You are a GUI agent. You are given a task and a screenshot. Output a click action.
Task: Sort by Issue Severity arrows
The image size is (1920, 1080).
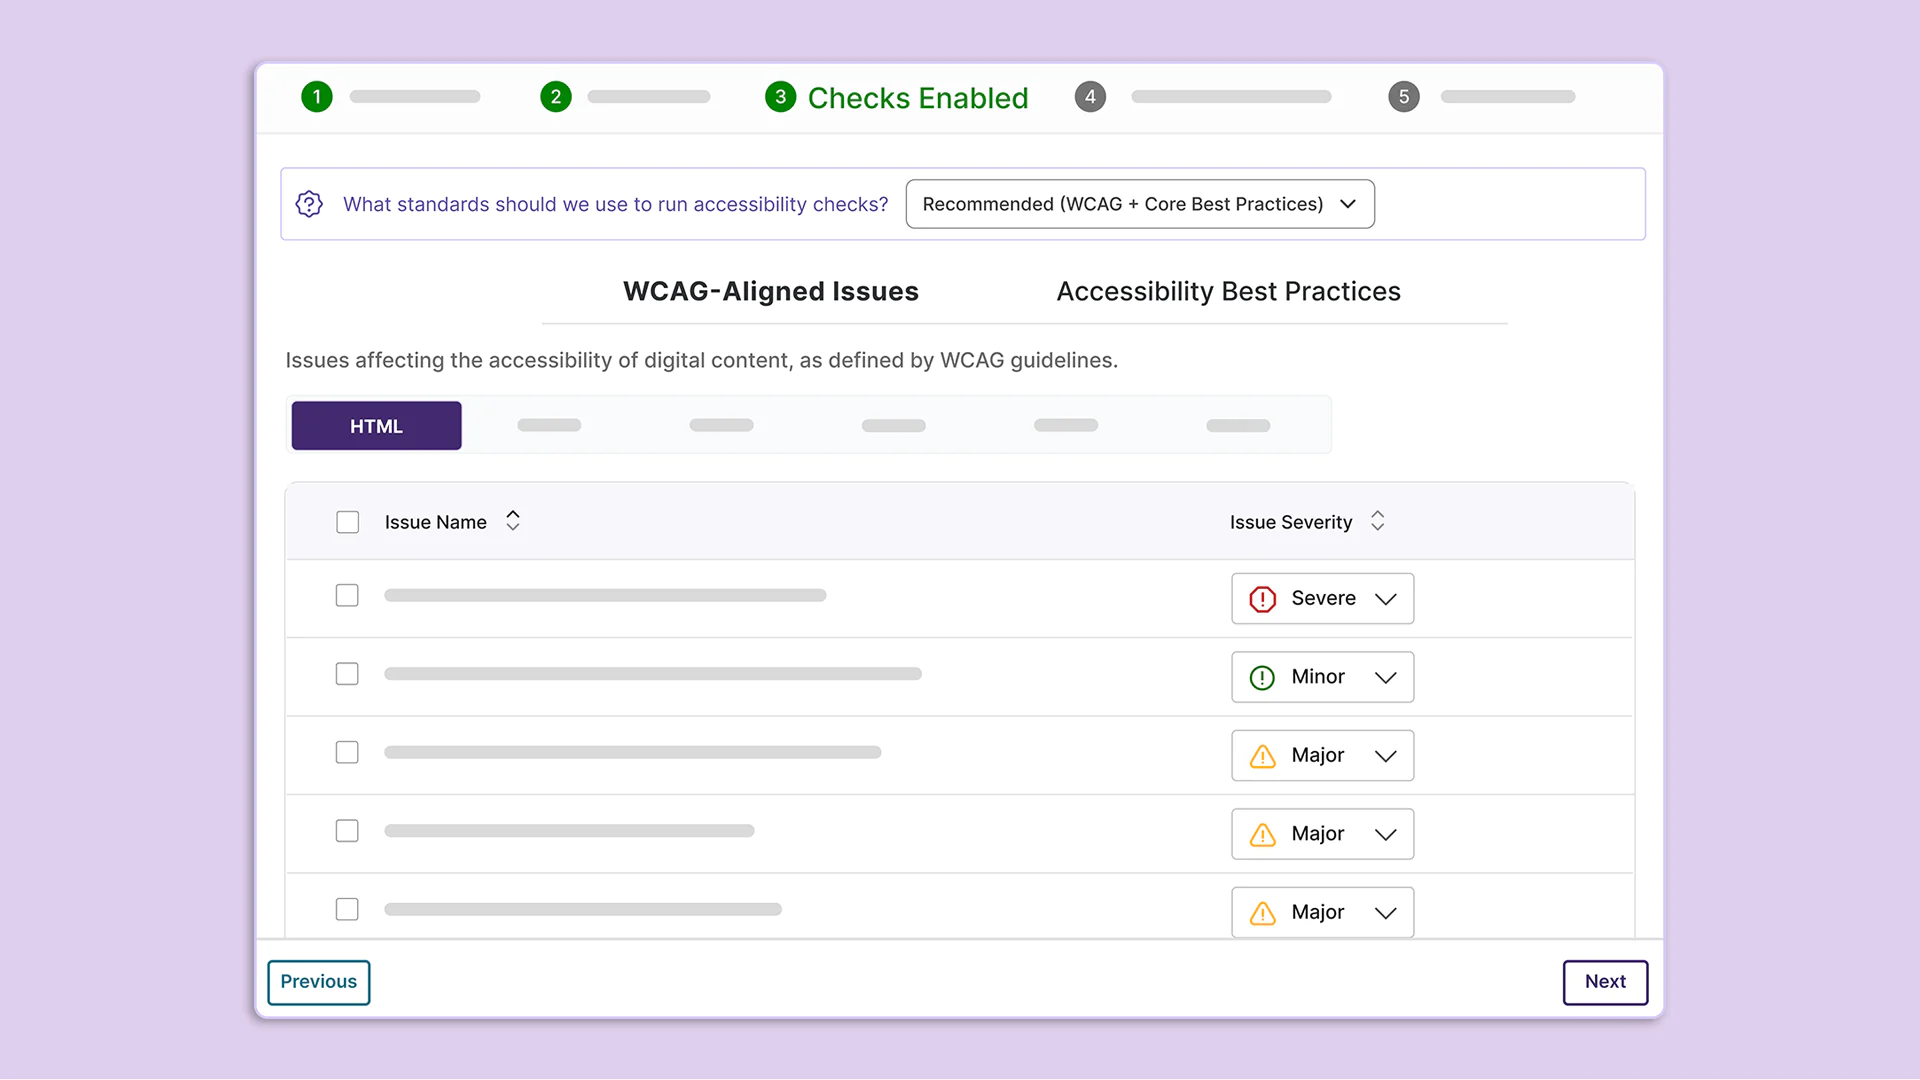click(1378, 521)
